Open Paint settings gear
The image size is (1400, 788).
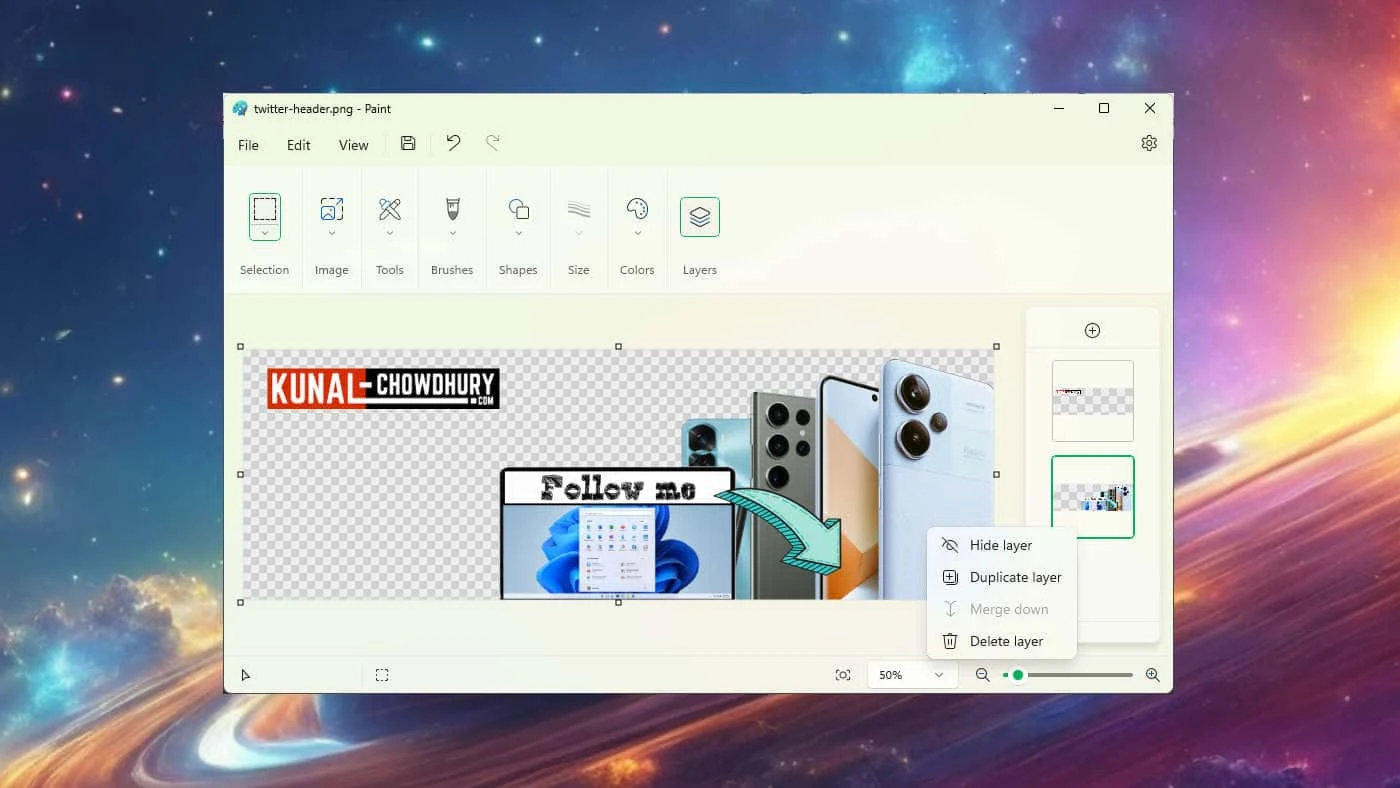tap(1149, 143)
